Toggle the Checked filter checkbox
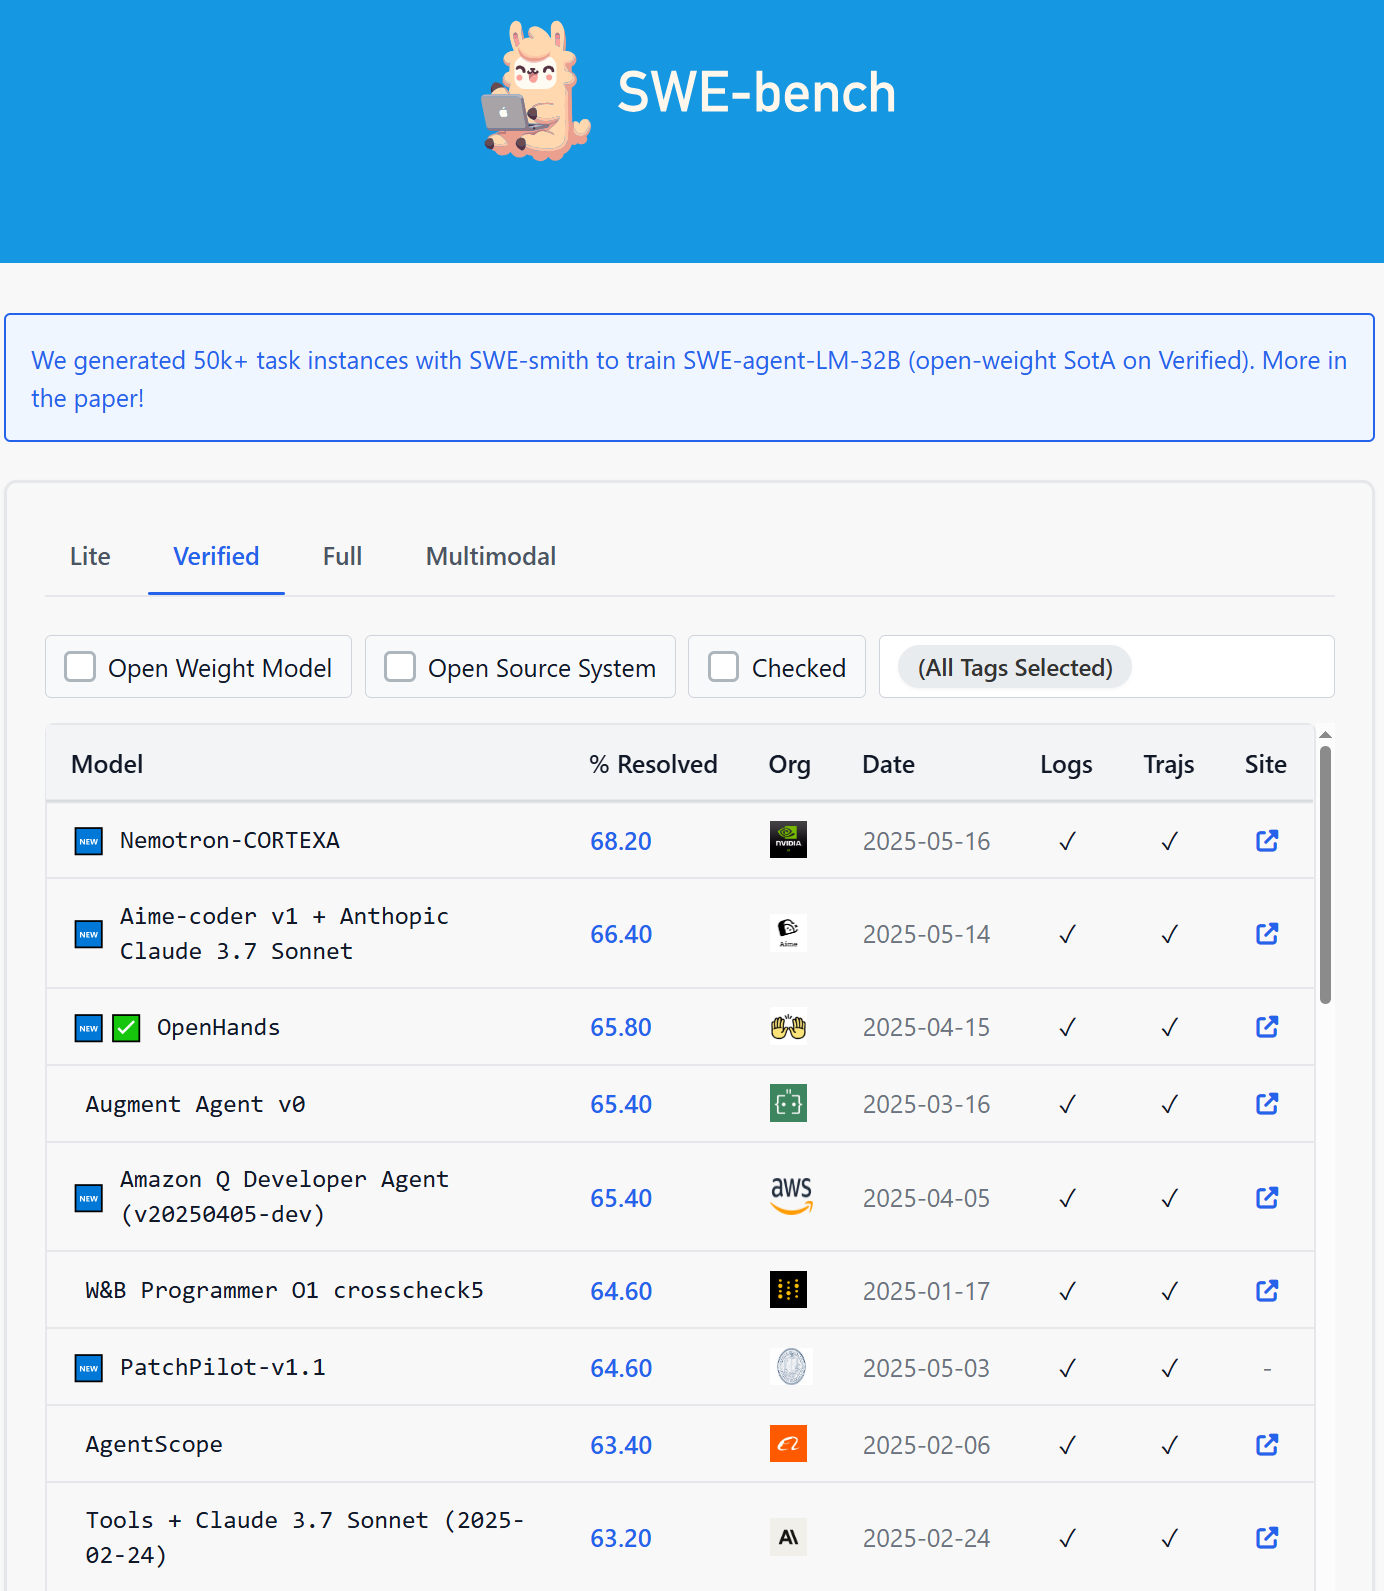1384x1591 pixels. tap(723, 667)
